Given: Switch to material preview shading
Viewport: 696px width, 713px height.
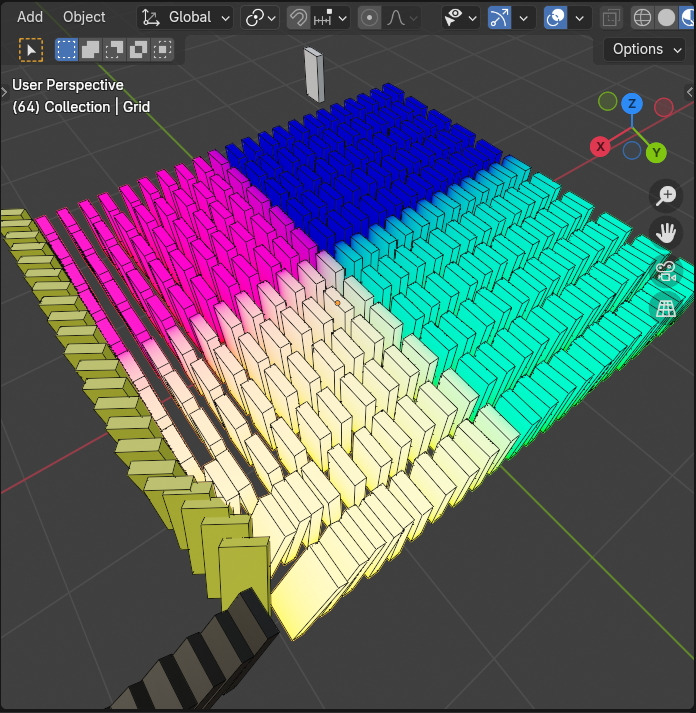Looking at the screenshot, I should pyautogui.click(x=688, y=18).
